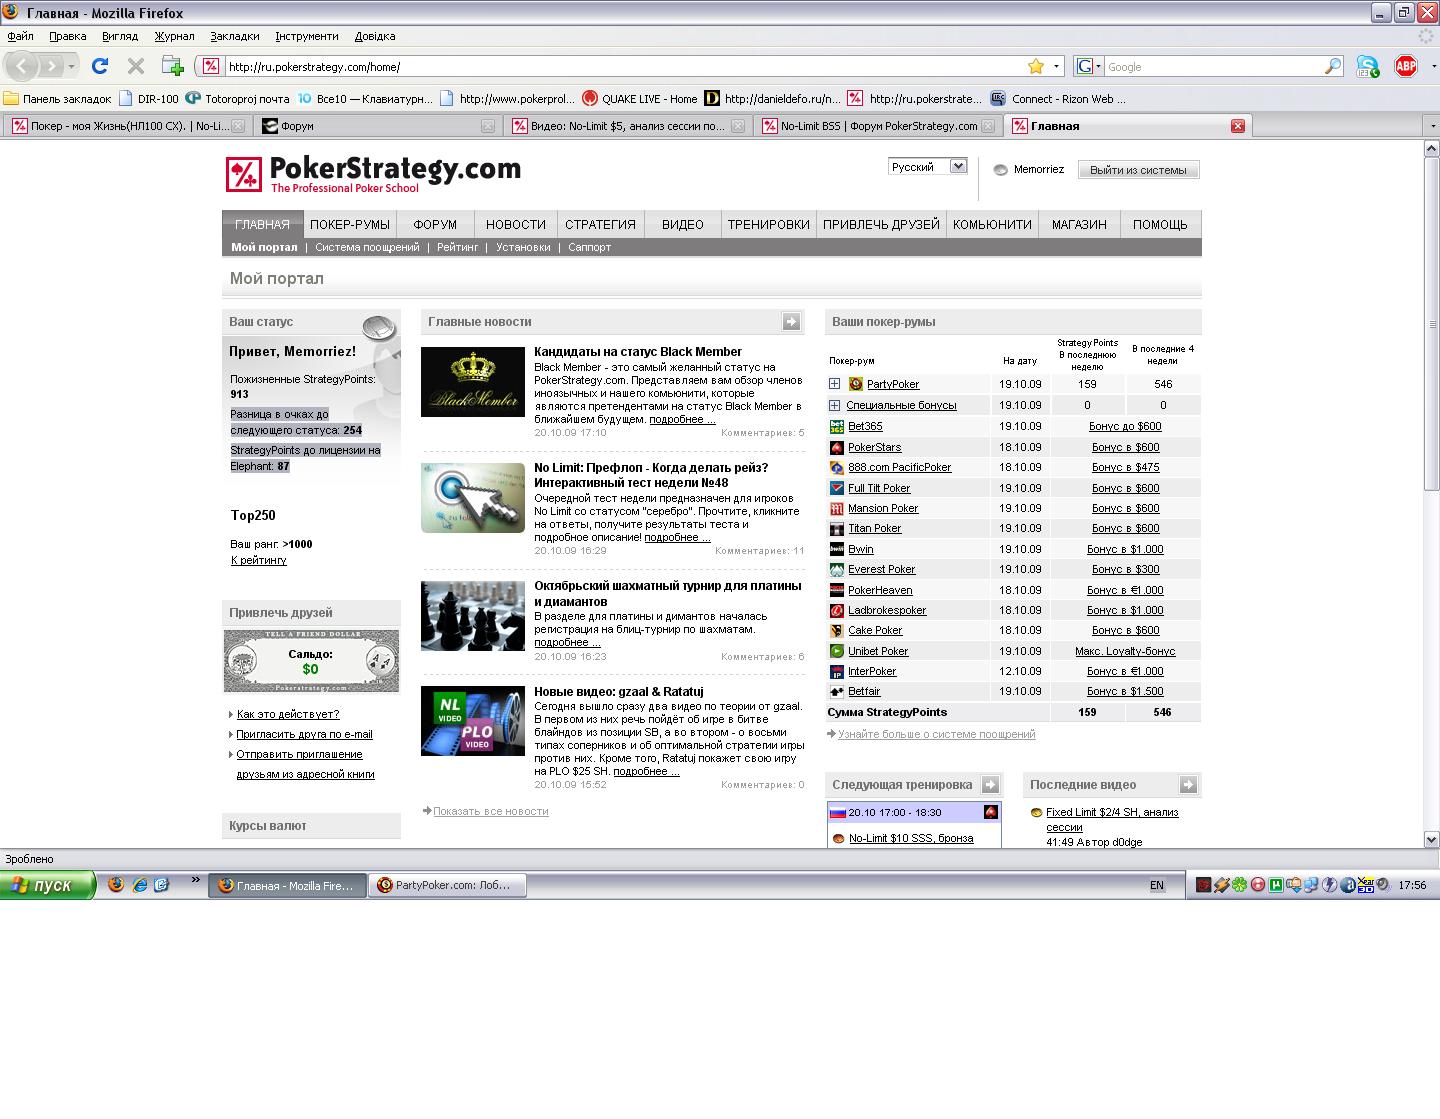Open the Файл menu

point(20,36)
